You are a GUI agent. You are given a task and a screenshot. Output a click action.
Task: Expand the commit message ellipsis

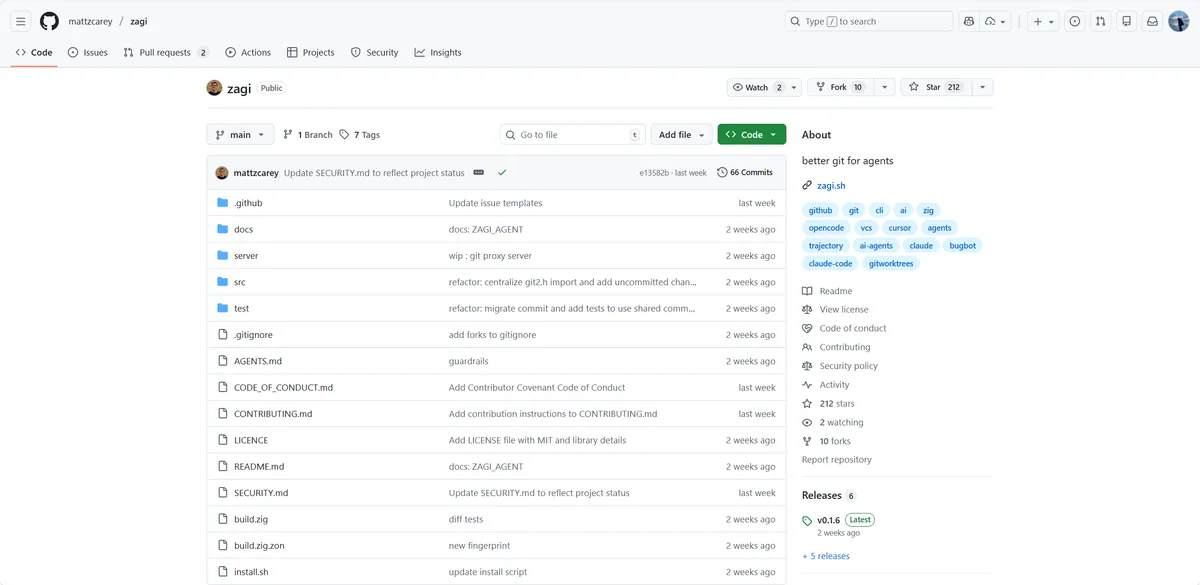click(x=479, y=173)
